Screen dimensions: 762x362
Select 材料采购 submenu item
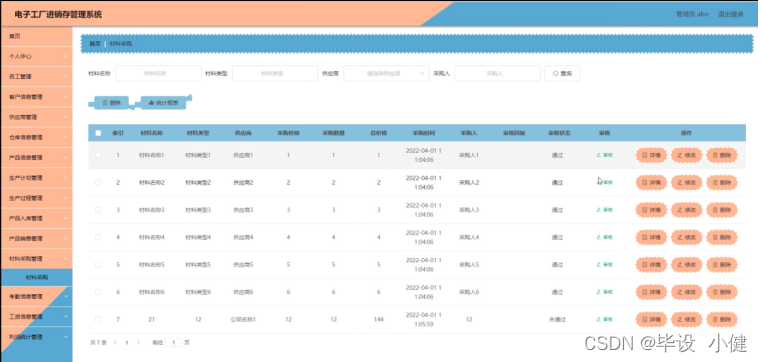click(36, 277)
